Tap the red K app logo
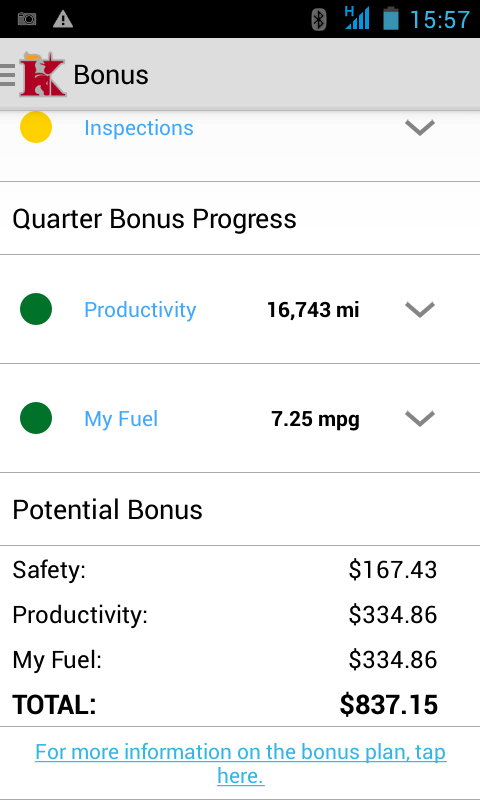 click(43, 74)
